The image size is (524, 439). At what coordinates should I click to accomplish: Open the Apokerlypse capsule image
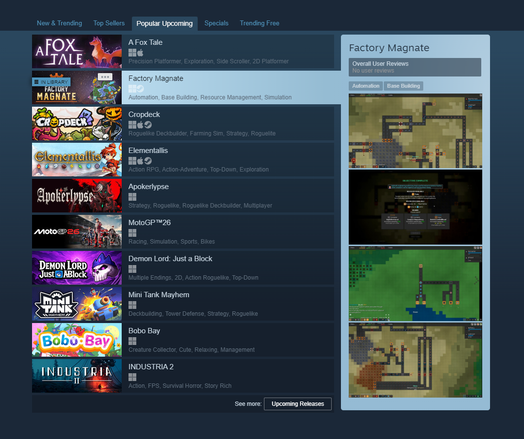click(77, 196)
